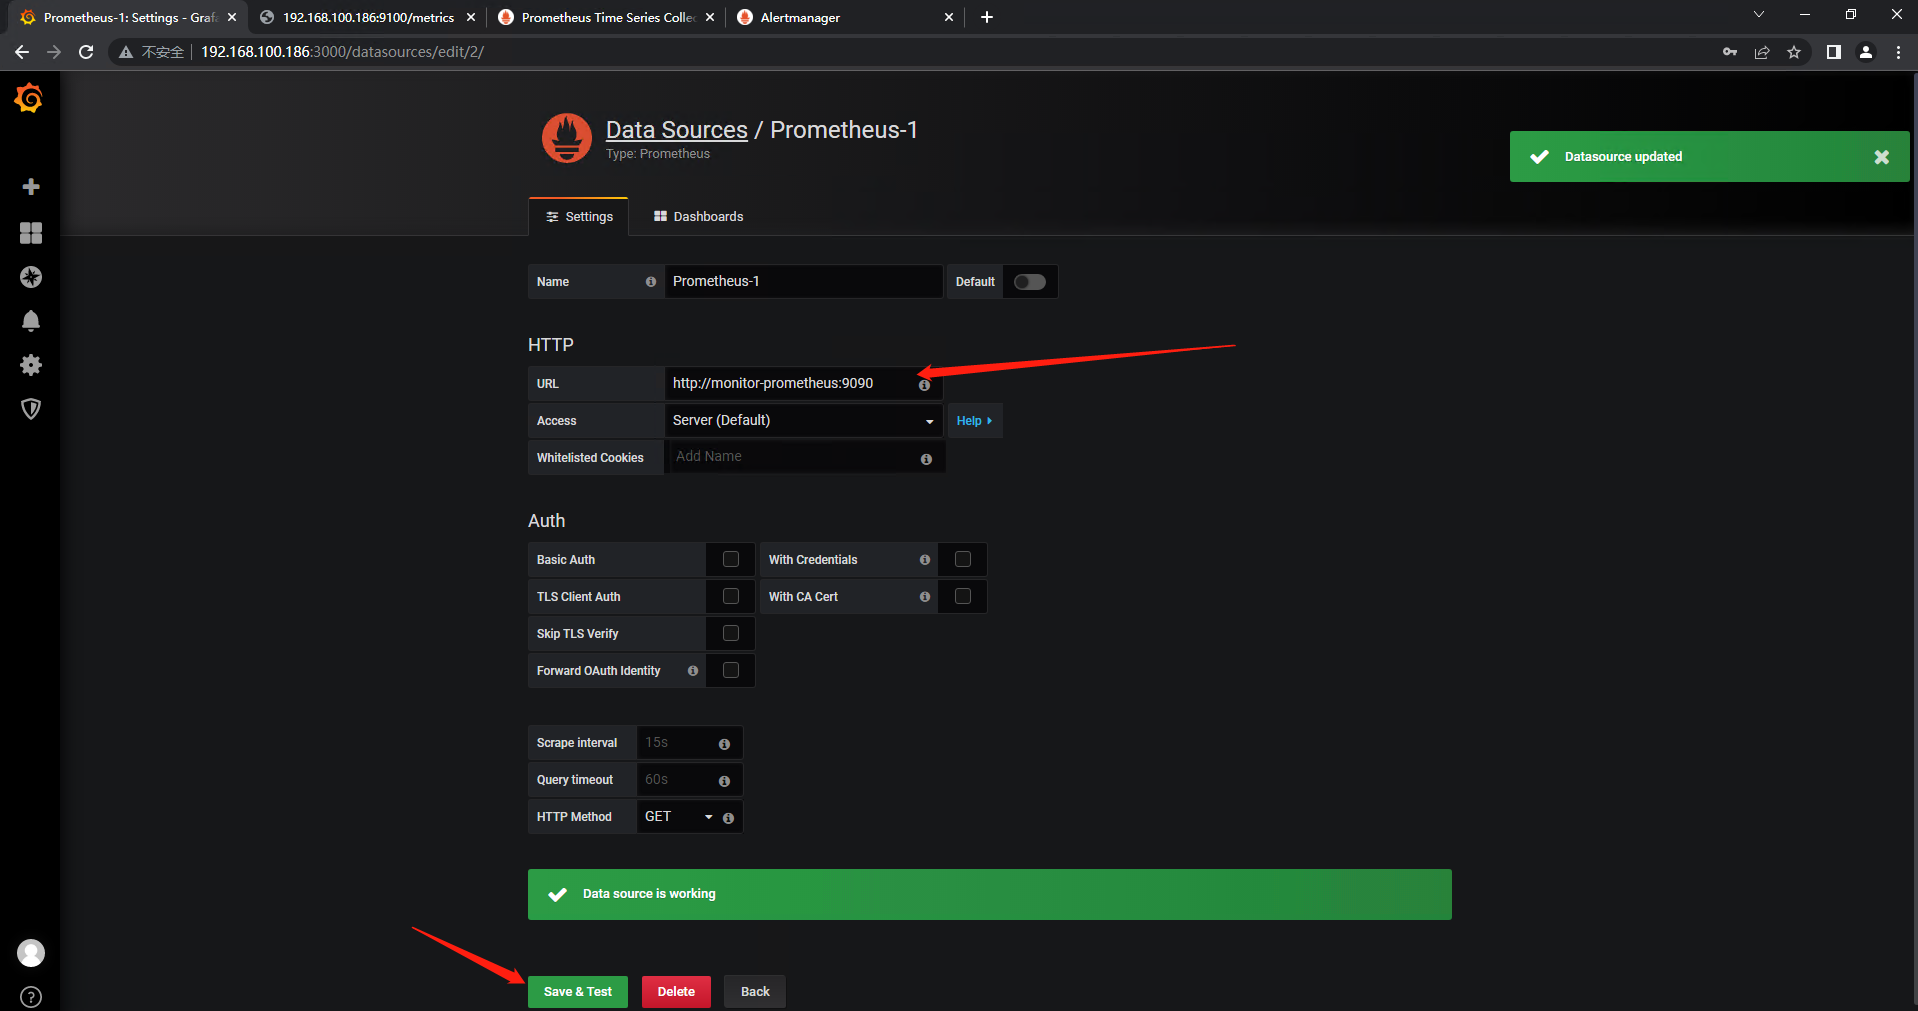Enable the With CA Cert checkbox

pyautogui.click(x=963, y=597)
